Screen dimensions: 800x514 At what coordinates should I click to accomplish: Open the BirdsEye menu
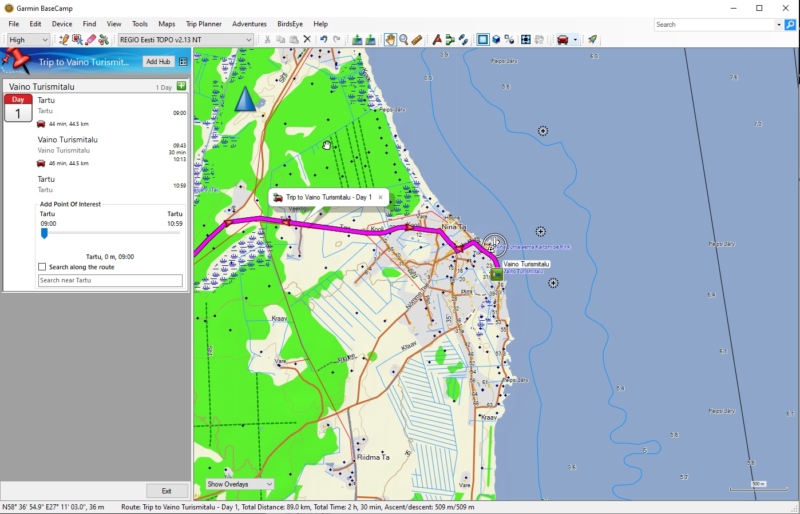pos(290,24)
